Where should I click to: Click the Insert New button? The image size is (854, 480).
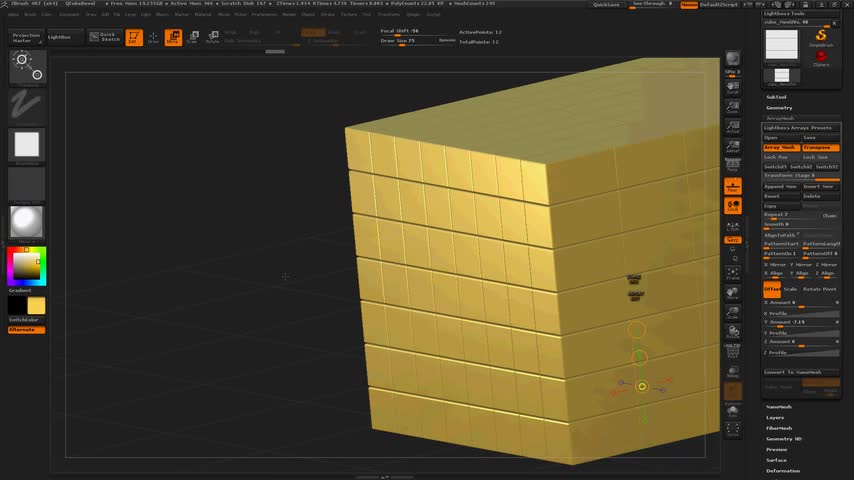tap(820, 186)
